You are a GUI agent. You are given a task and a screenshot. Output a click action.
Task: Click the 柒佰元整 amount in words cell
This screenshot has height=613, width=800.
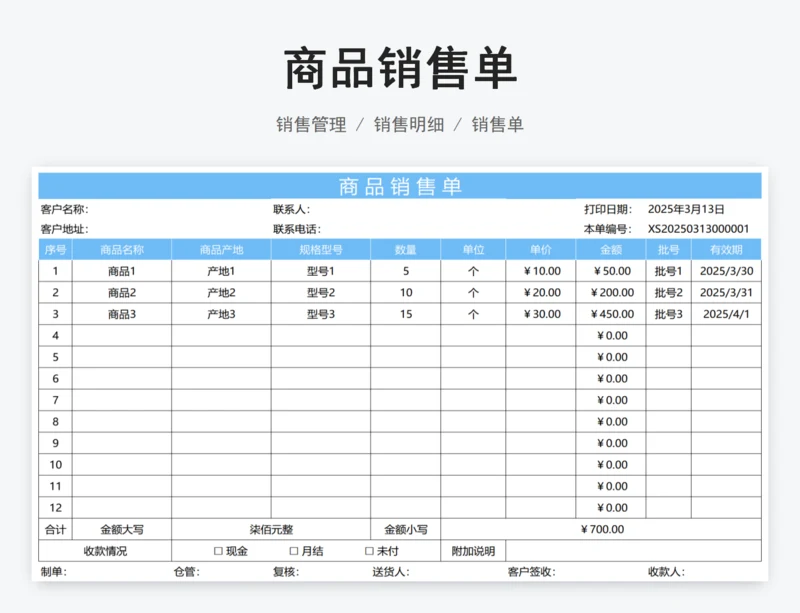coord(271,529)
